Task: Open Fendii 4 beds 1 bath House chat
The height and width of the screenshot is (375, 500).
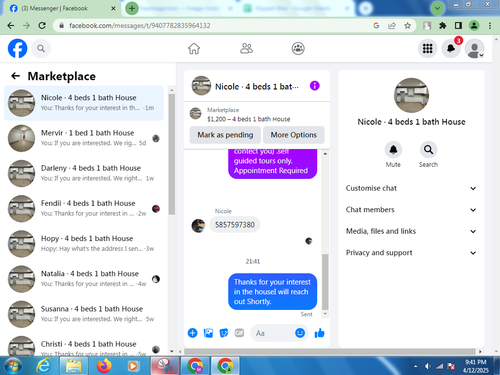Action: (84, 208)
